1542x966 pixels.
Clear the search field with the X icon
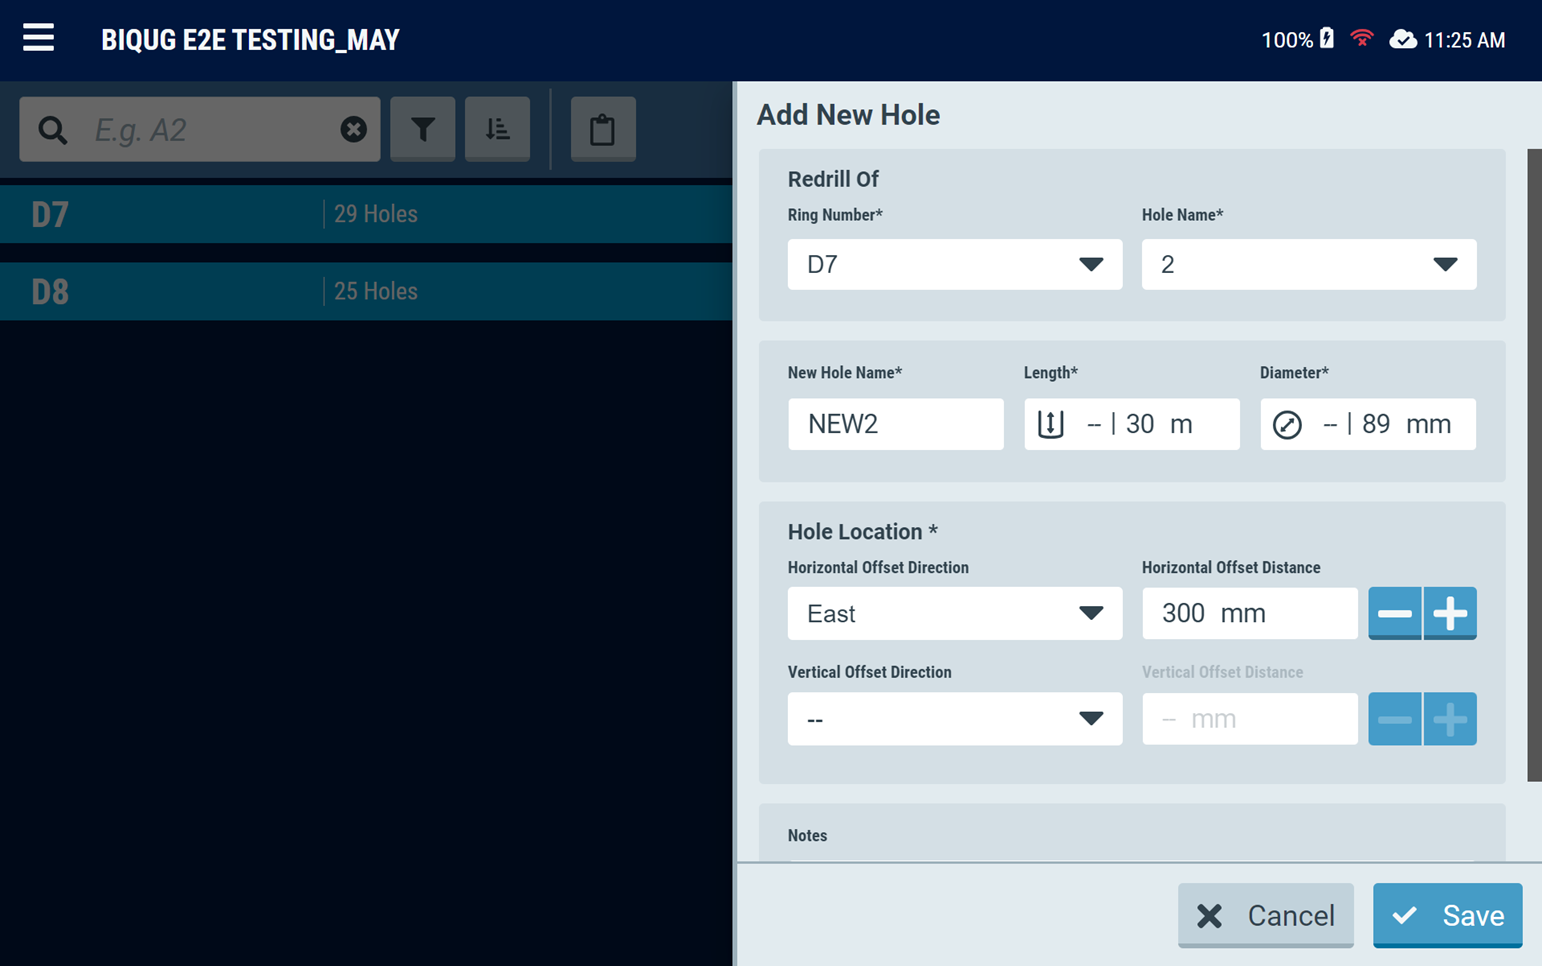click(353, 129)
